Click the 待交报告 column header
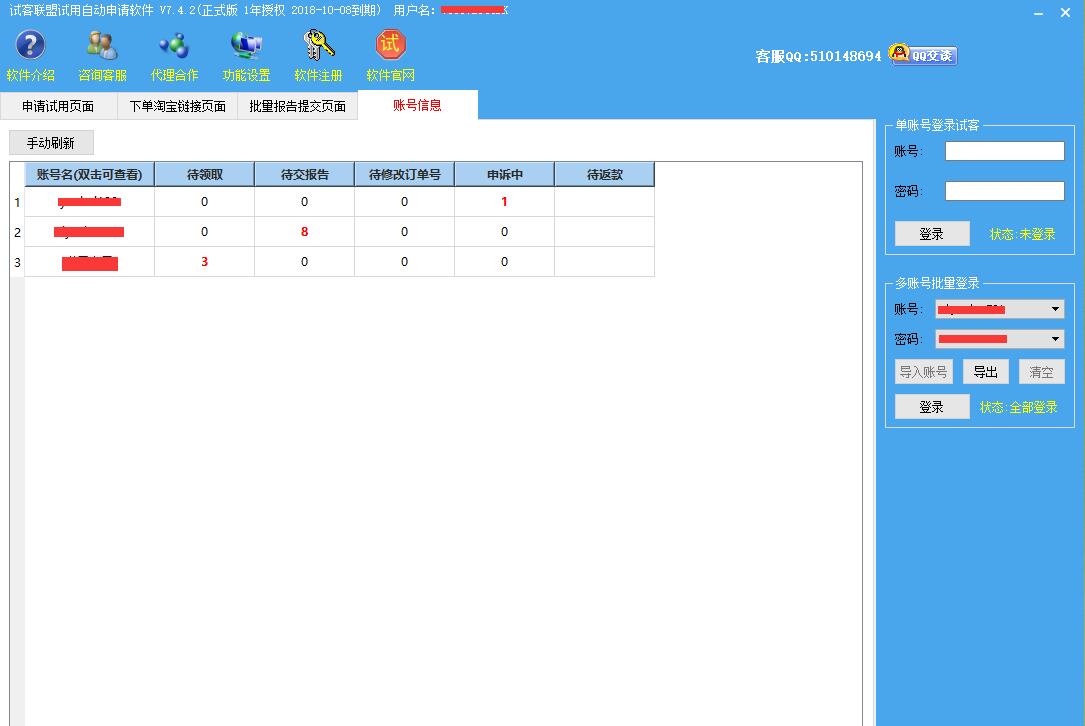Viewport: 1085px width, 726px height. point(305,175)
